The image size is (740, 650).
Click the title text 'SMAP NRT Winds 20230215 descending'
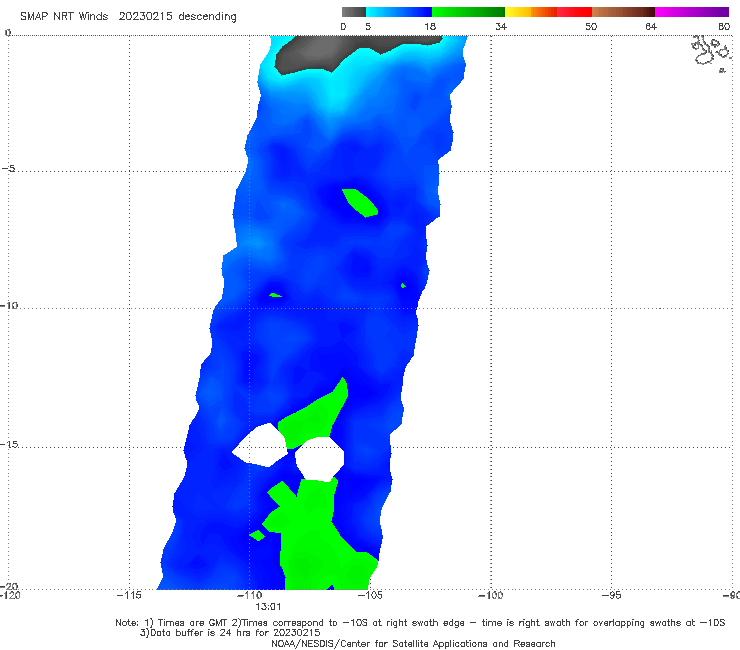[128, 16]
